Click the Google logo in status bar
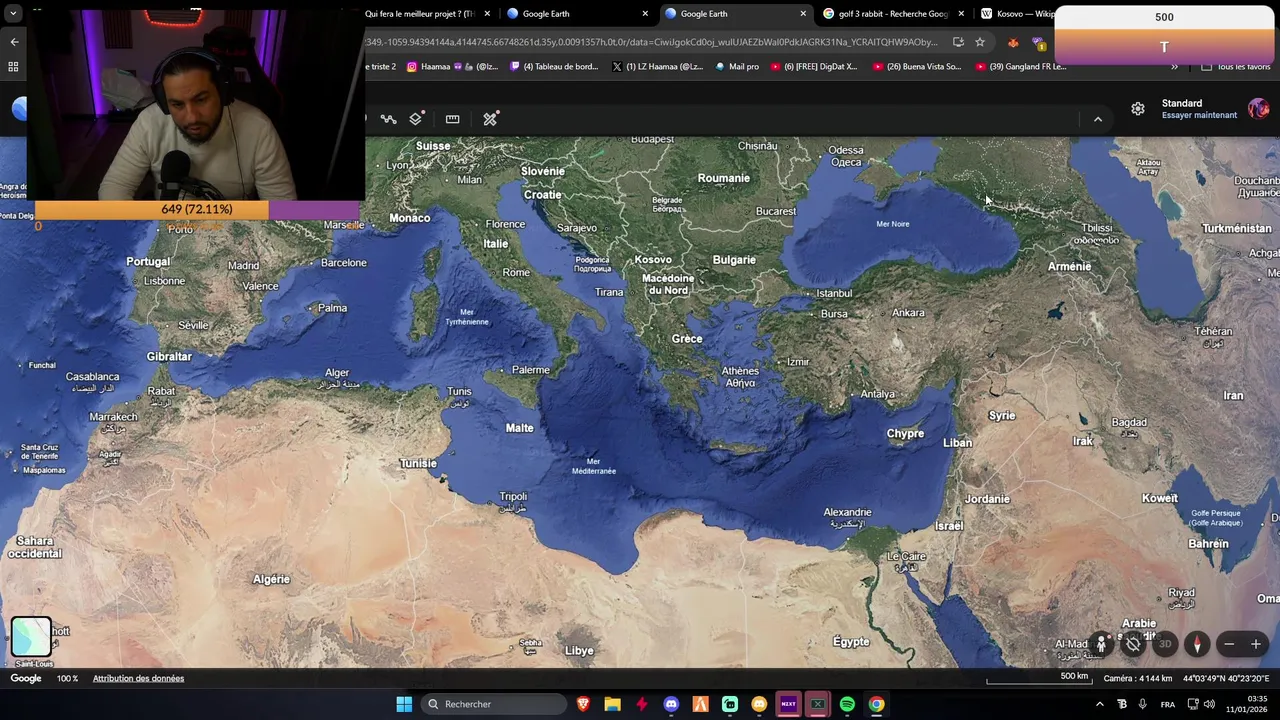The height and width of the screenshot is (720, 1280). coord(26,678)
